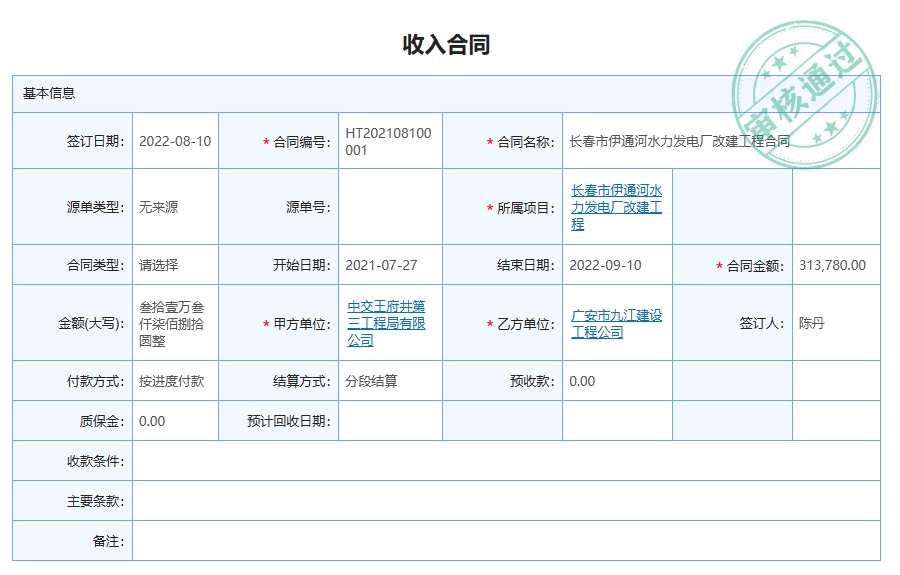Image resolution: width=900 pixels, height=575 pixels.
Task: Open the 中交王府井第三工程局有限公司 company link
Action: pos(386,323)
